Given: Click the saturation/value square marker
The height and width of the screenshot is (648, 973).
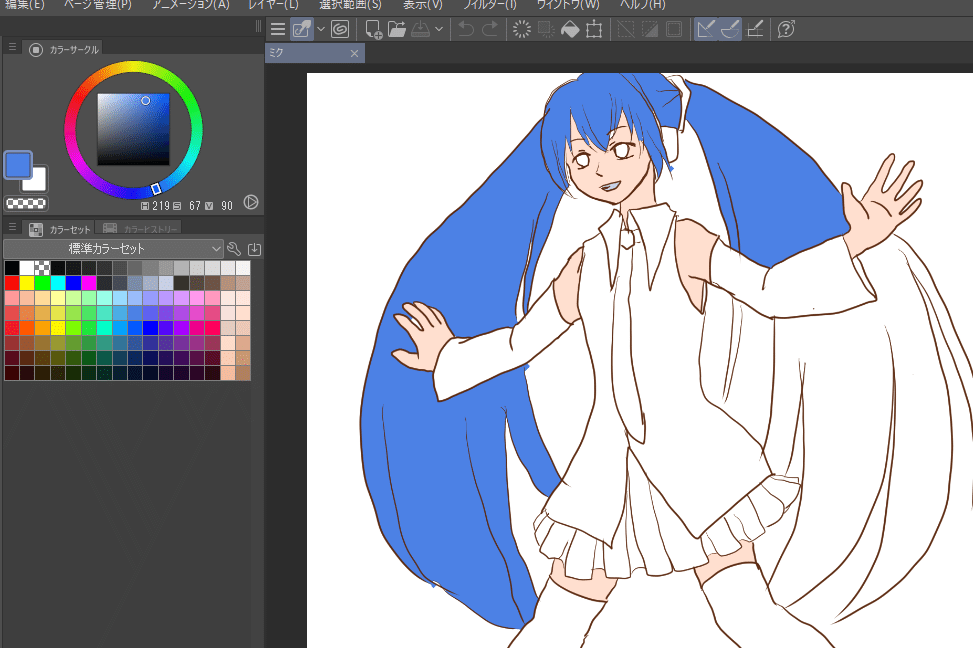Looking at the screenshot, I should 146,101.
